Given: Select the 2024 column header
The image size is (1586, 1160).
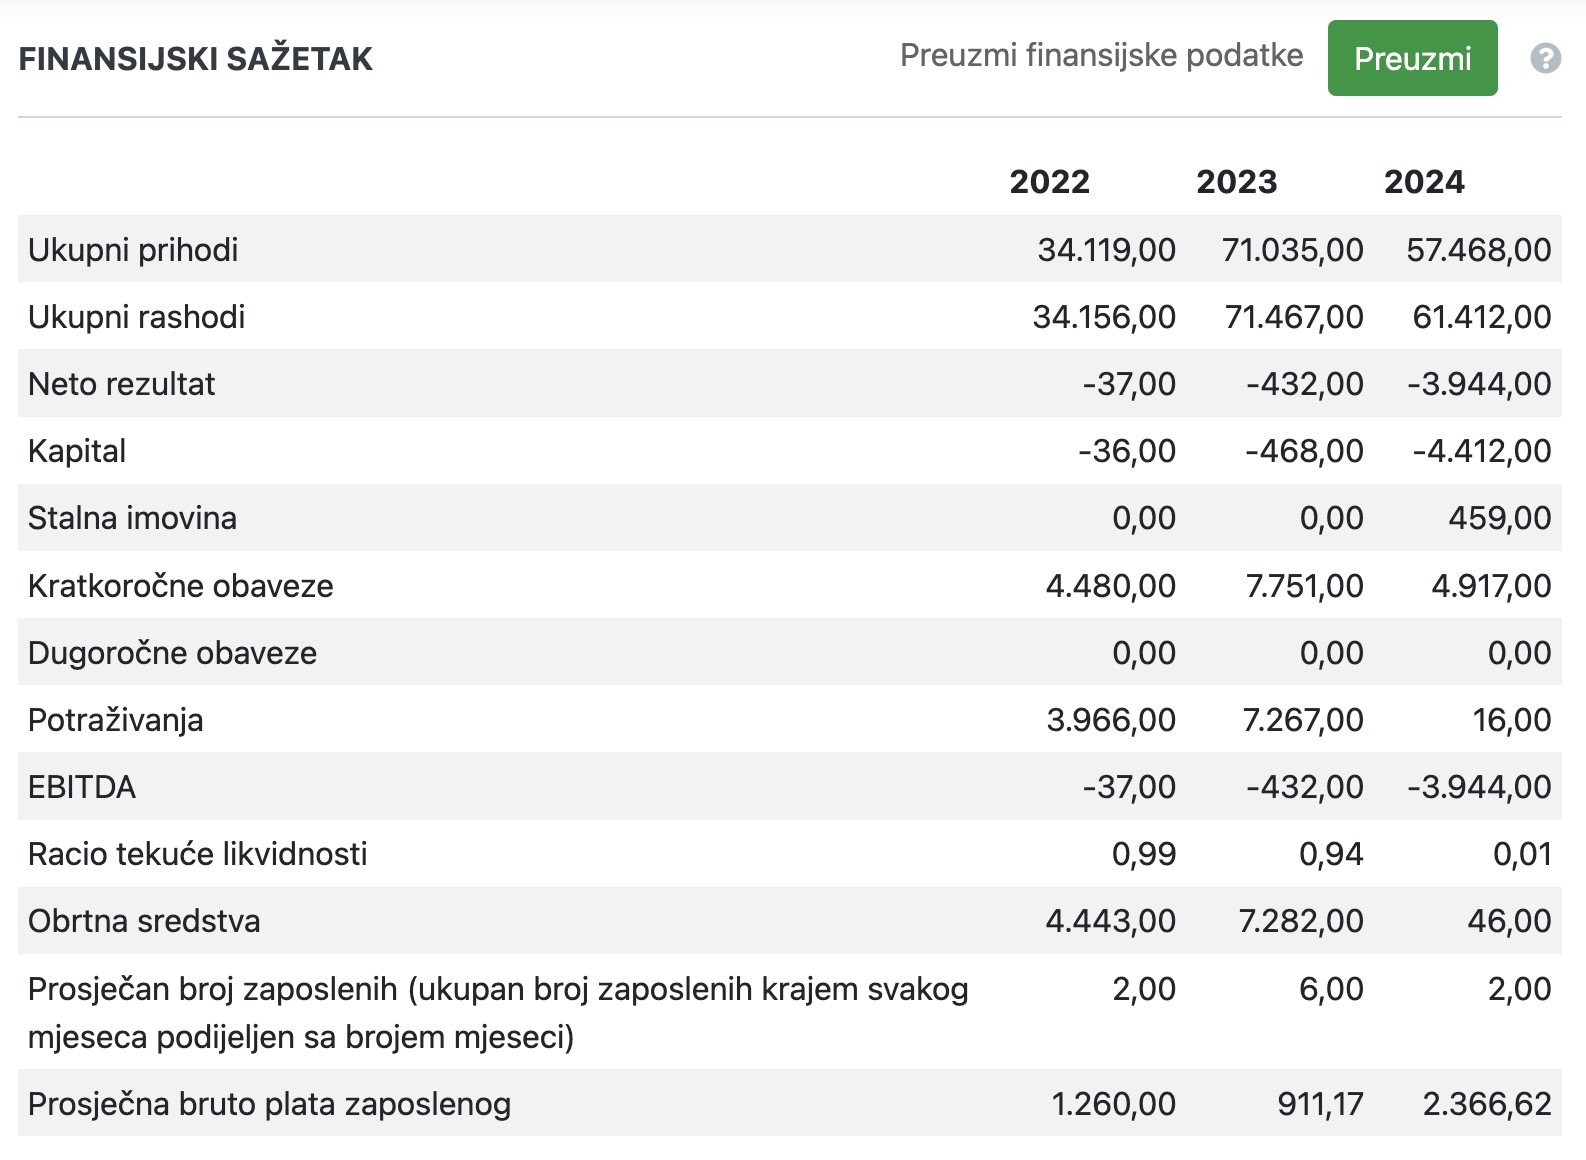Looking at the screenshot, I should 1424,182.
